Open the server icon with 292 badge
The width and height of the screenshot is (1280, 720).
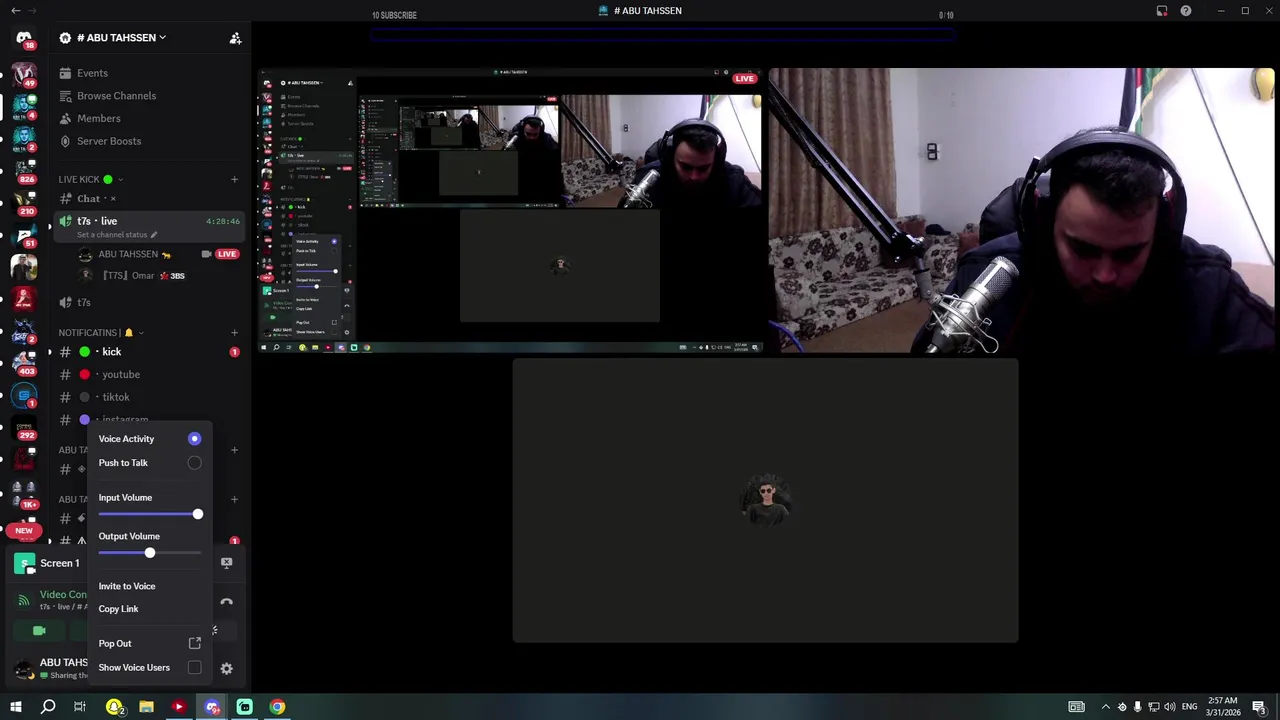coord(24,427)
